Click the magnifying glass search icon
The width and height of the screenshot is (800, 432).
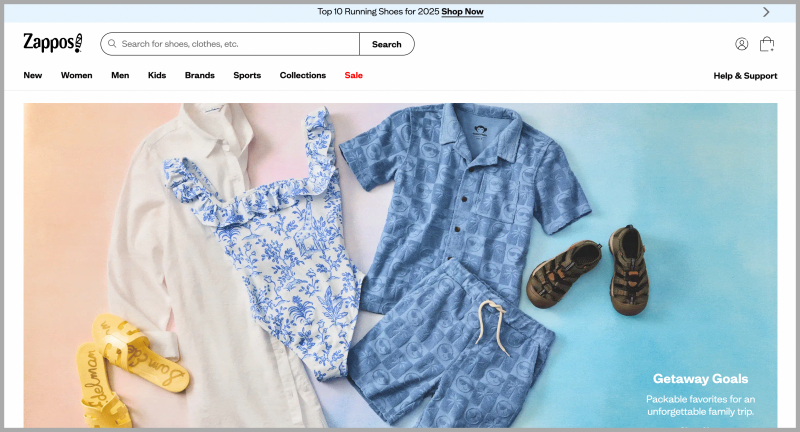pos(111,44)
